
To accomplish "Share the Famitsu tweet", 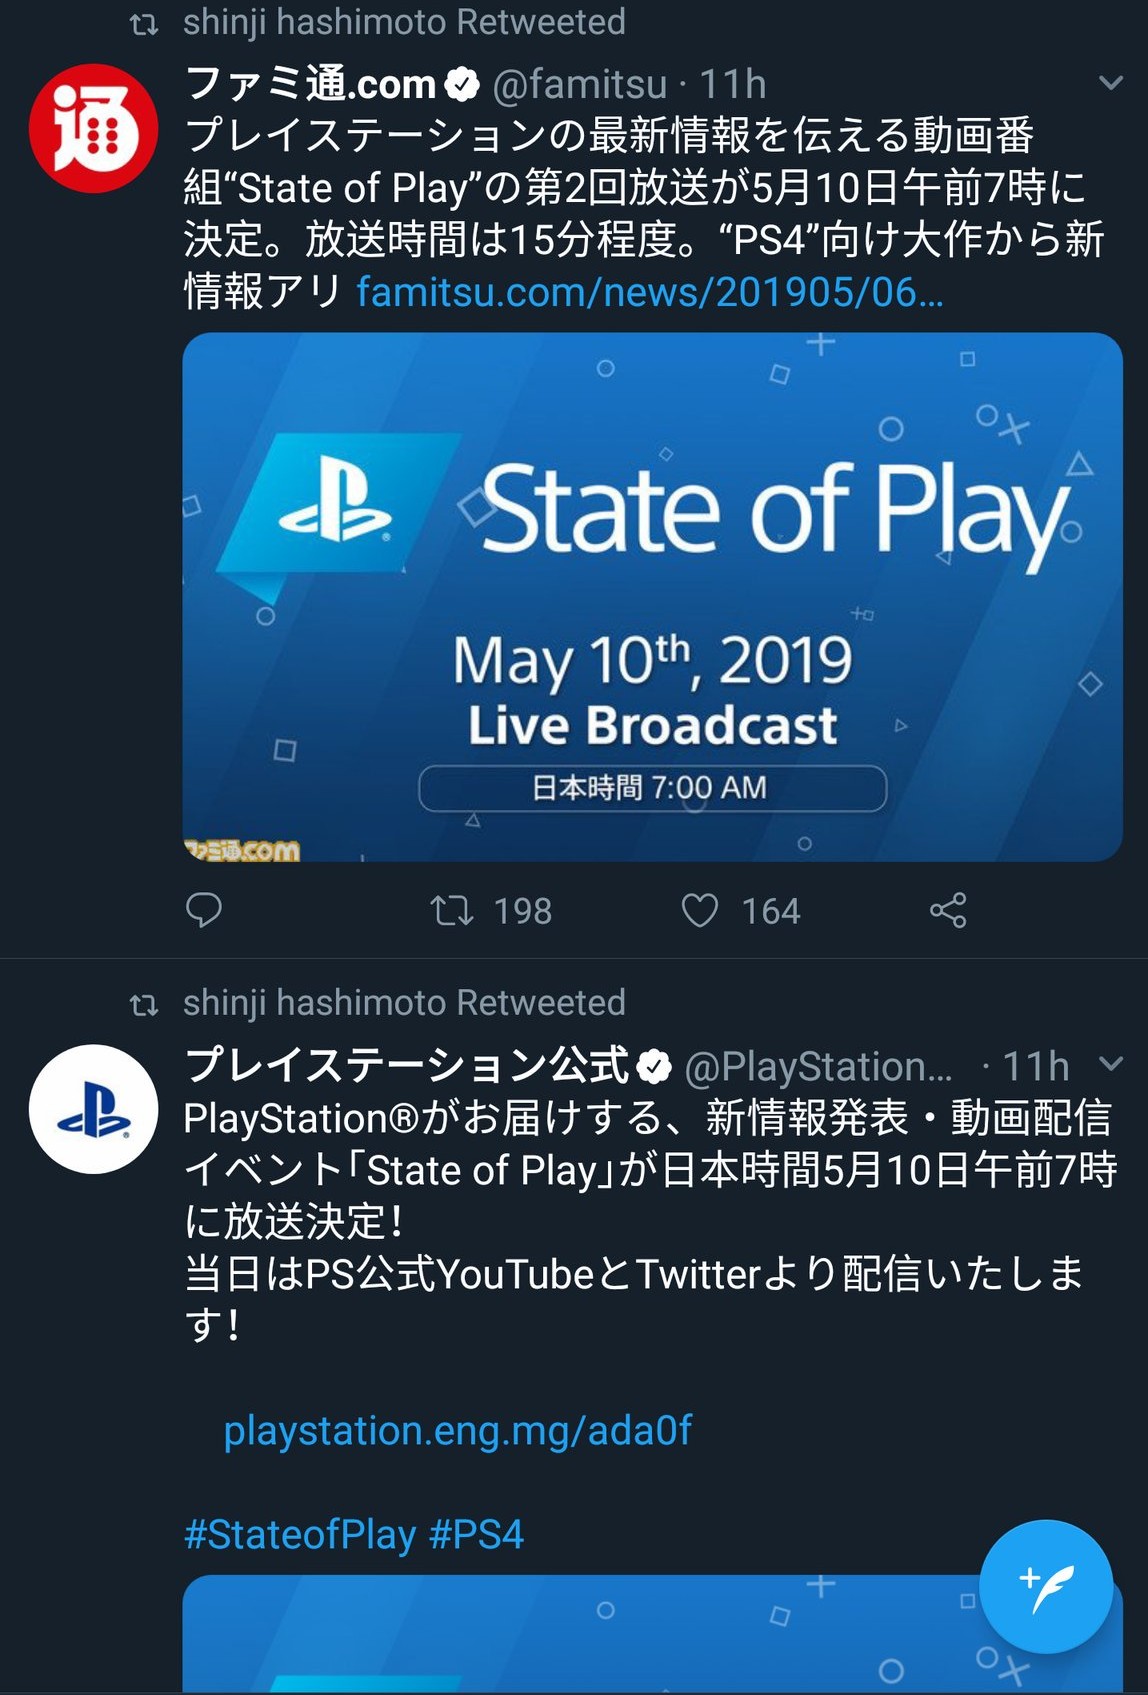I will [x=948, y=910].
